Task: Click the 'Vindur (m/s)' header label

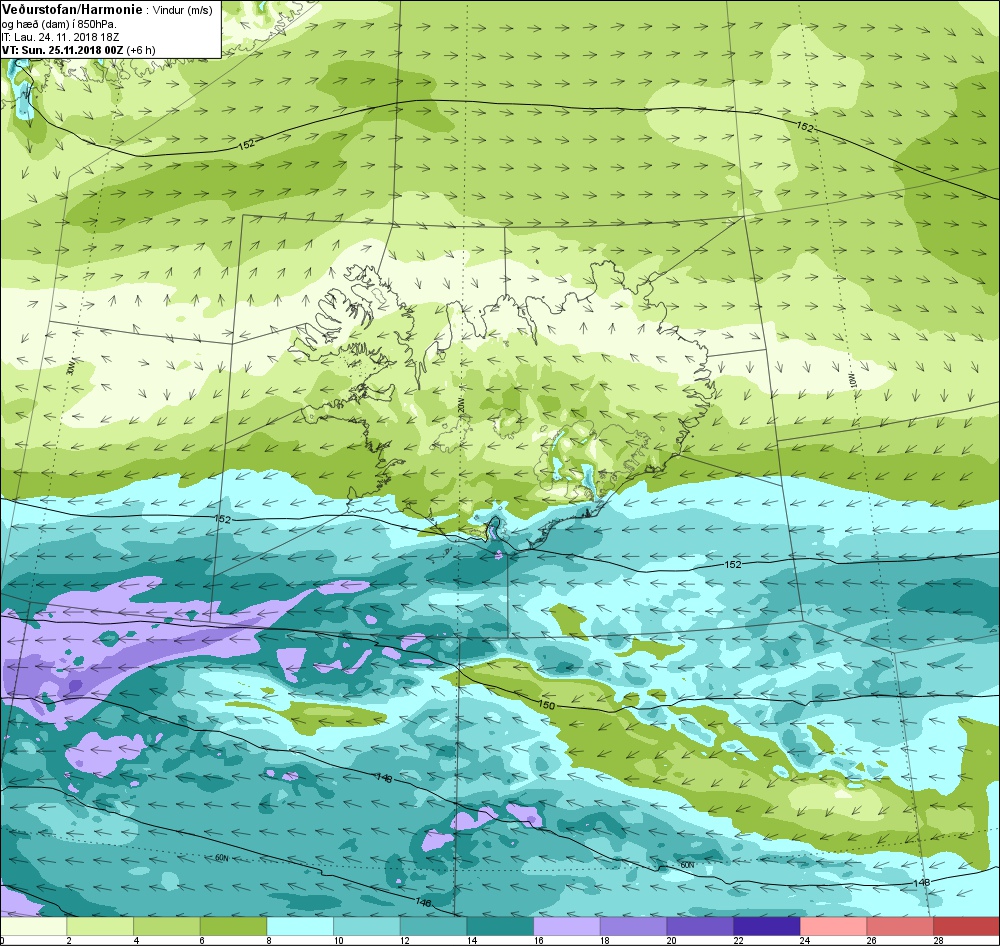Action: [182, 10]
